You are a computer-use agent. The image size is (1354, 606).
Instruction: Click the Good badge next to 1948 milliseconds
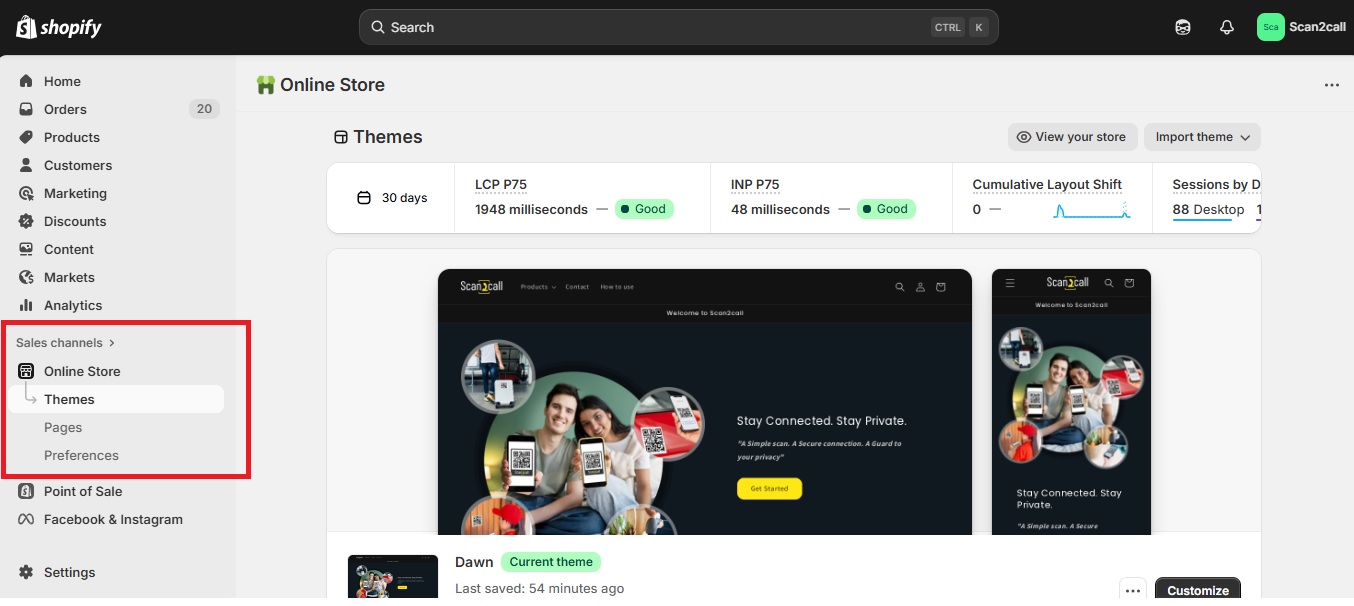pos(644,209)
